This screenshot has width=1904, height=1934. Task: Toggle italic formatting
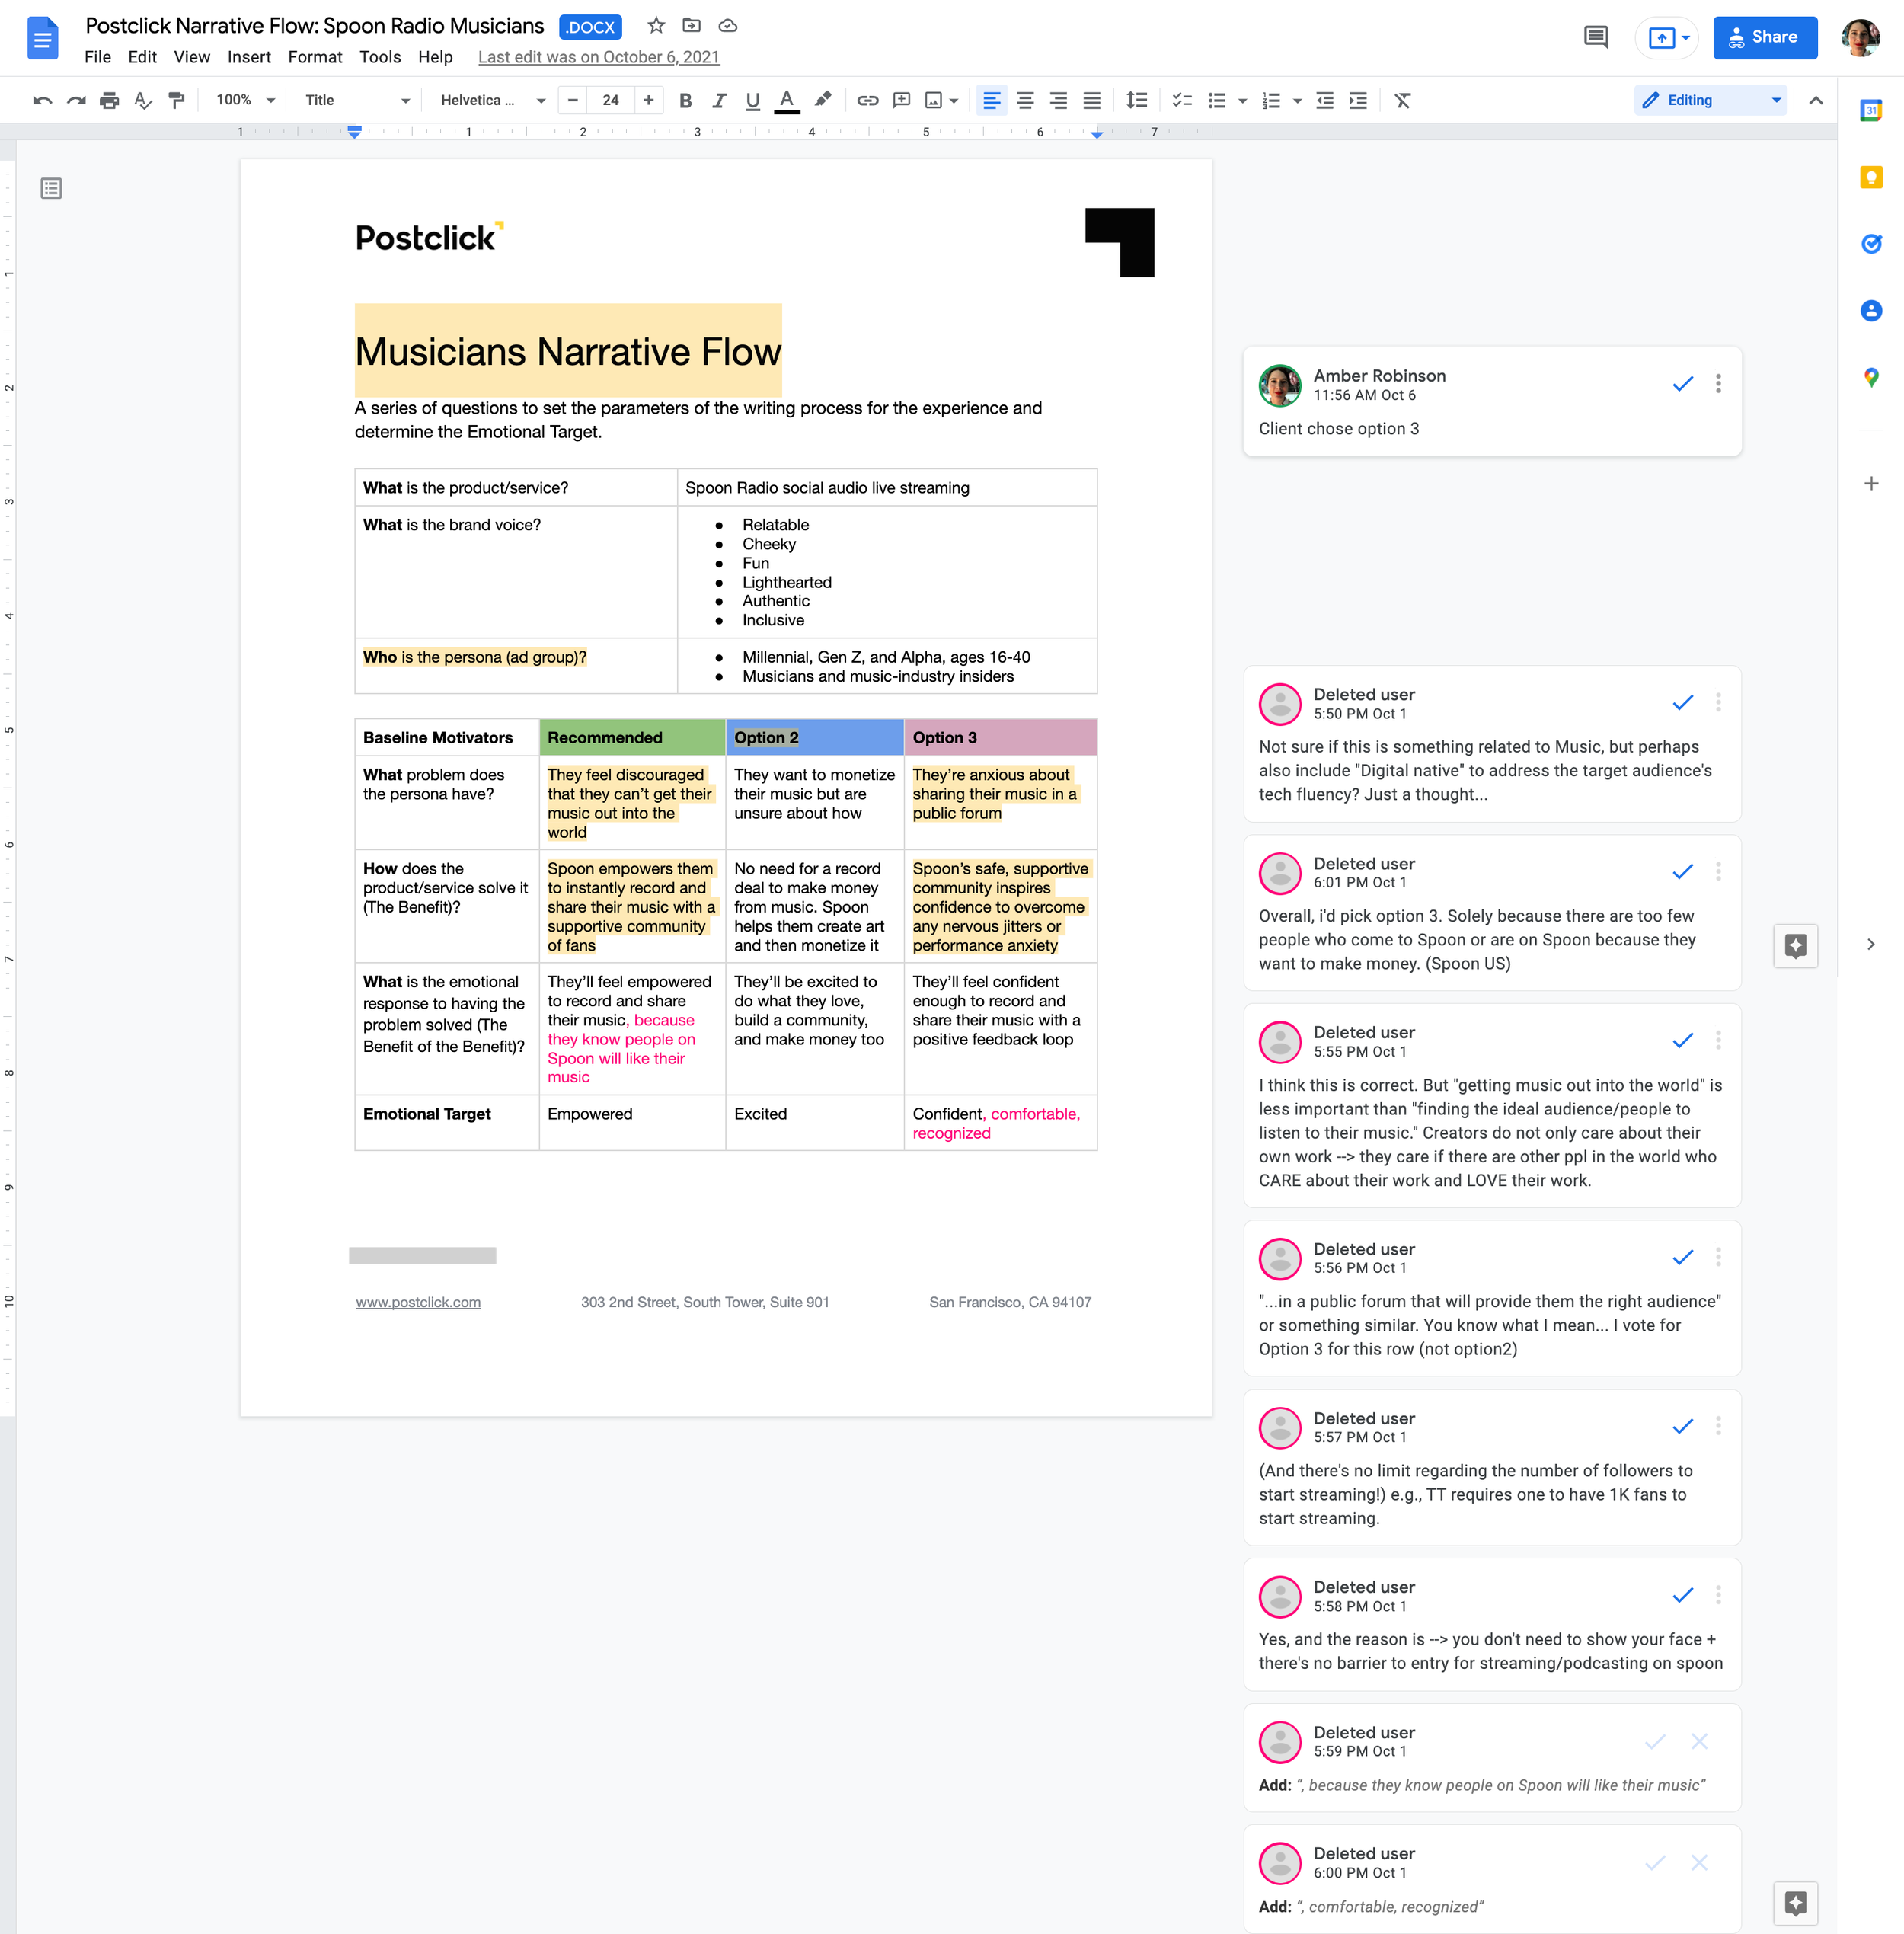(x=719, y=100)
